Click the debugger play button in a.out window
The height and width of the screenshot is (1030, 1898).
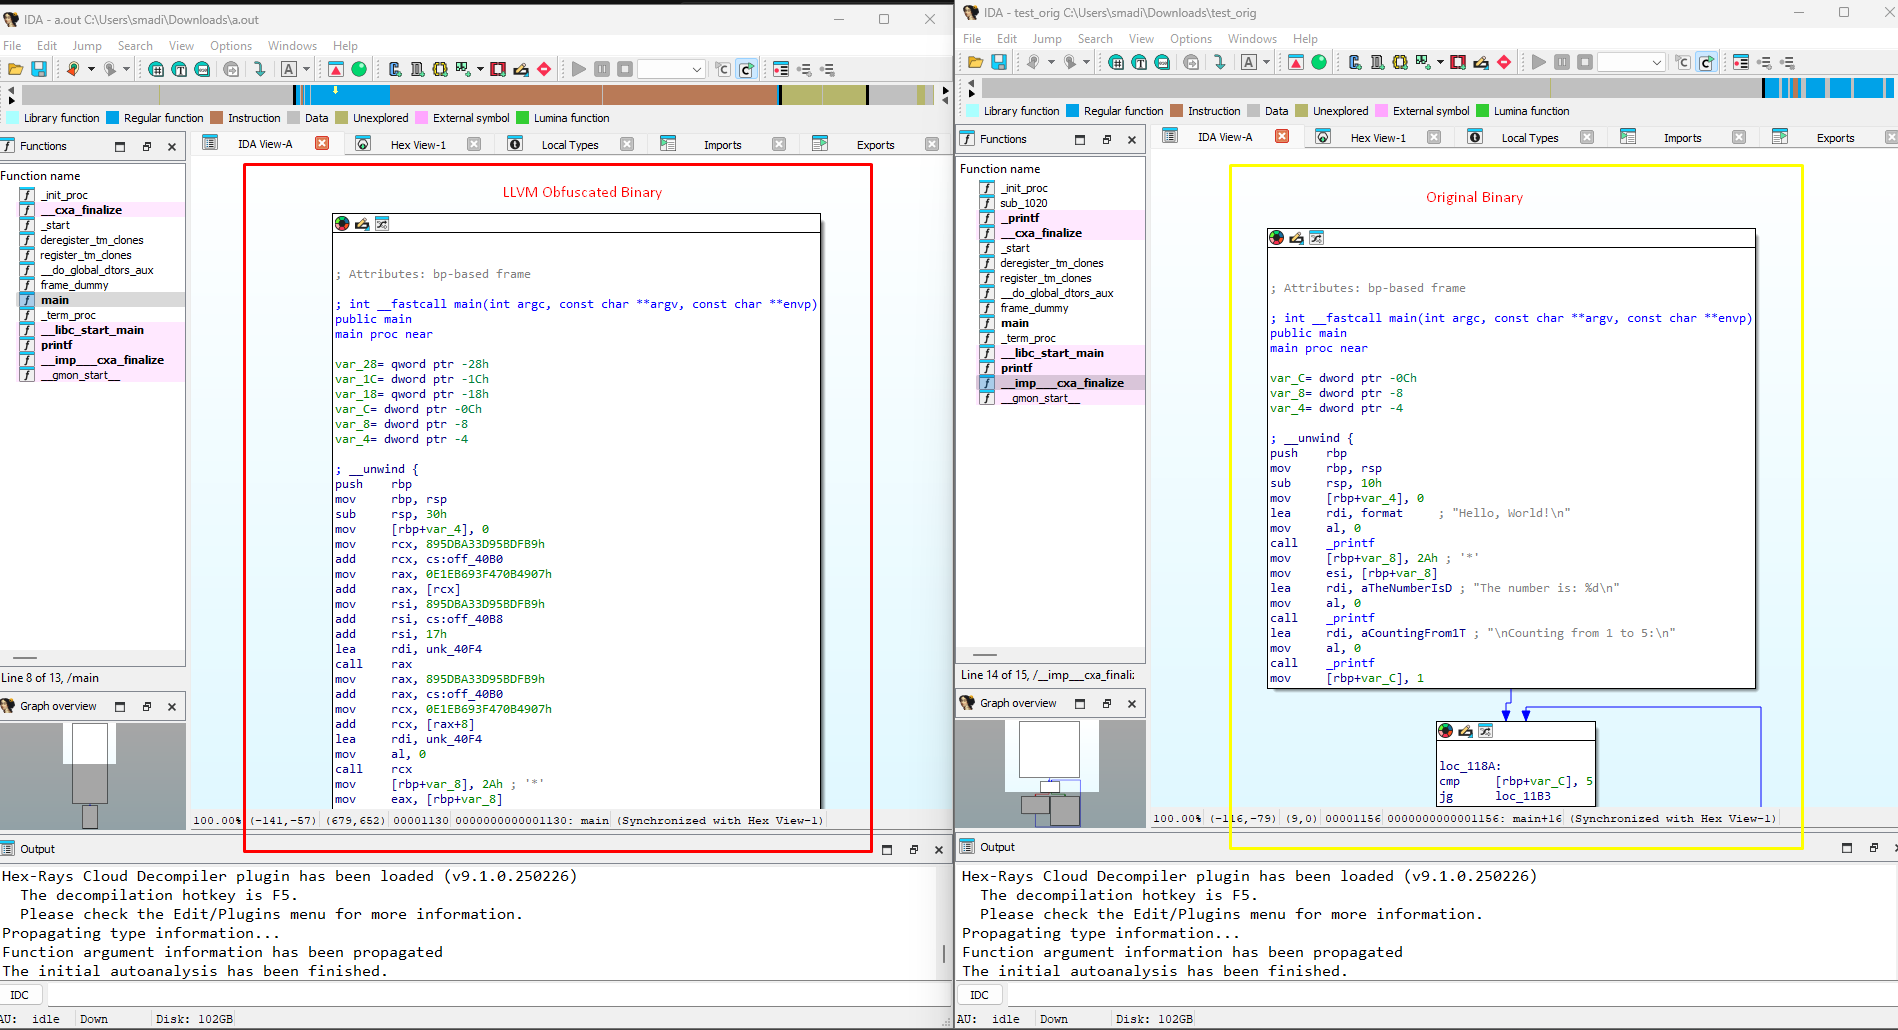[x=579, y=69]
